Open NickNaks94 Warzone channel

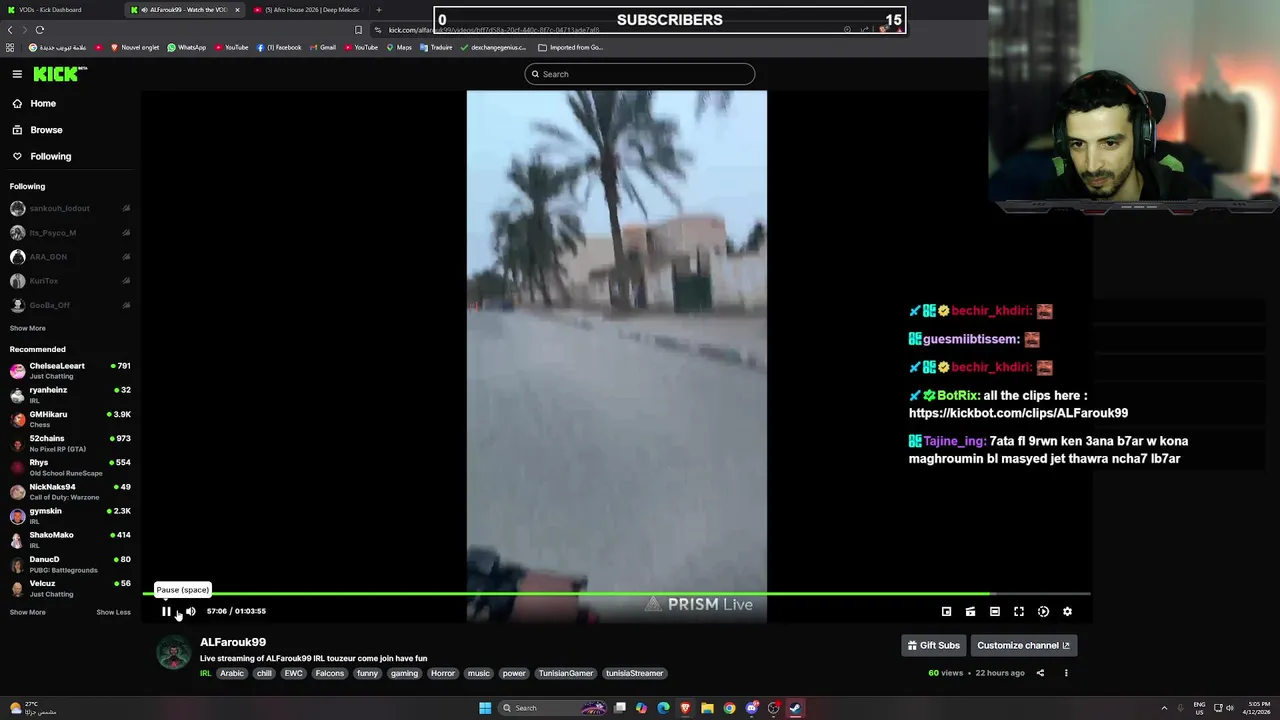(x=70, y=491)
